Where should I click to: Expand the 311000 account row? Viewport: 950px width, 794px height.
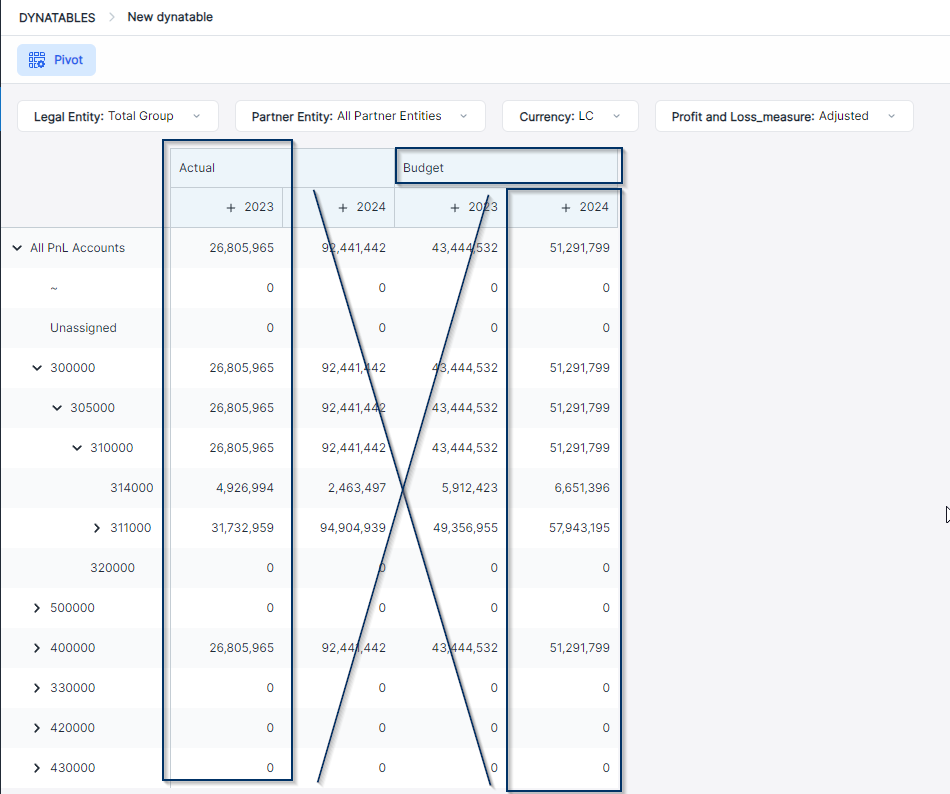click(x=97, y=528)
